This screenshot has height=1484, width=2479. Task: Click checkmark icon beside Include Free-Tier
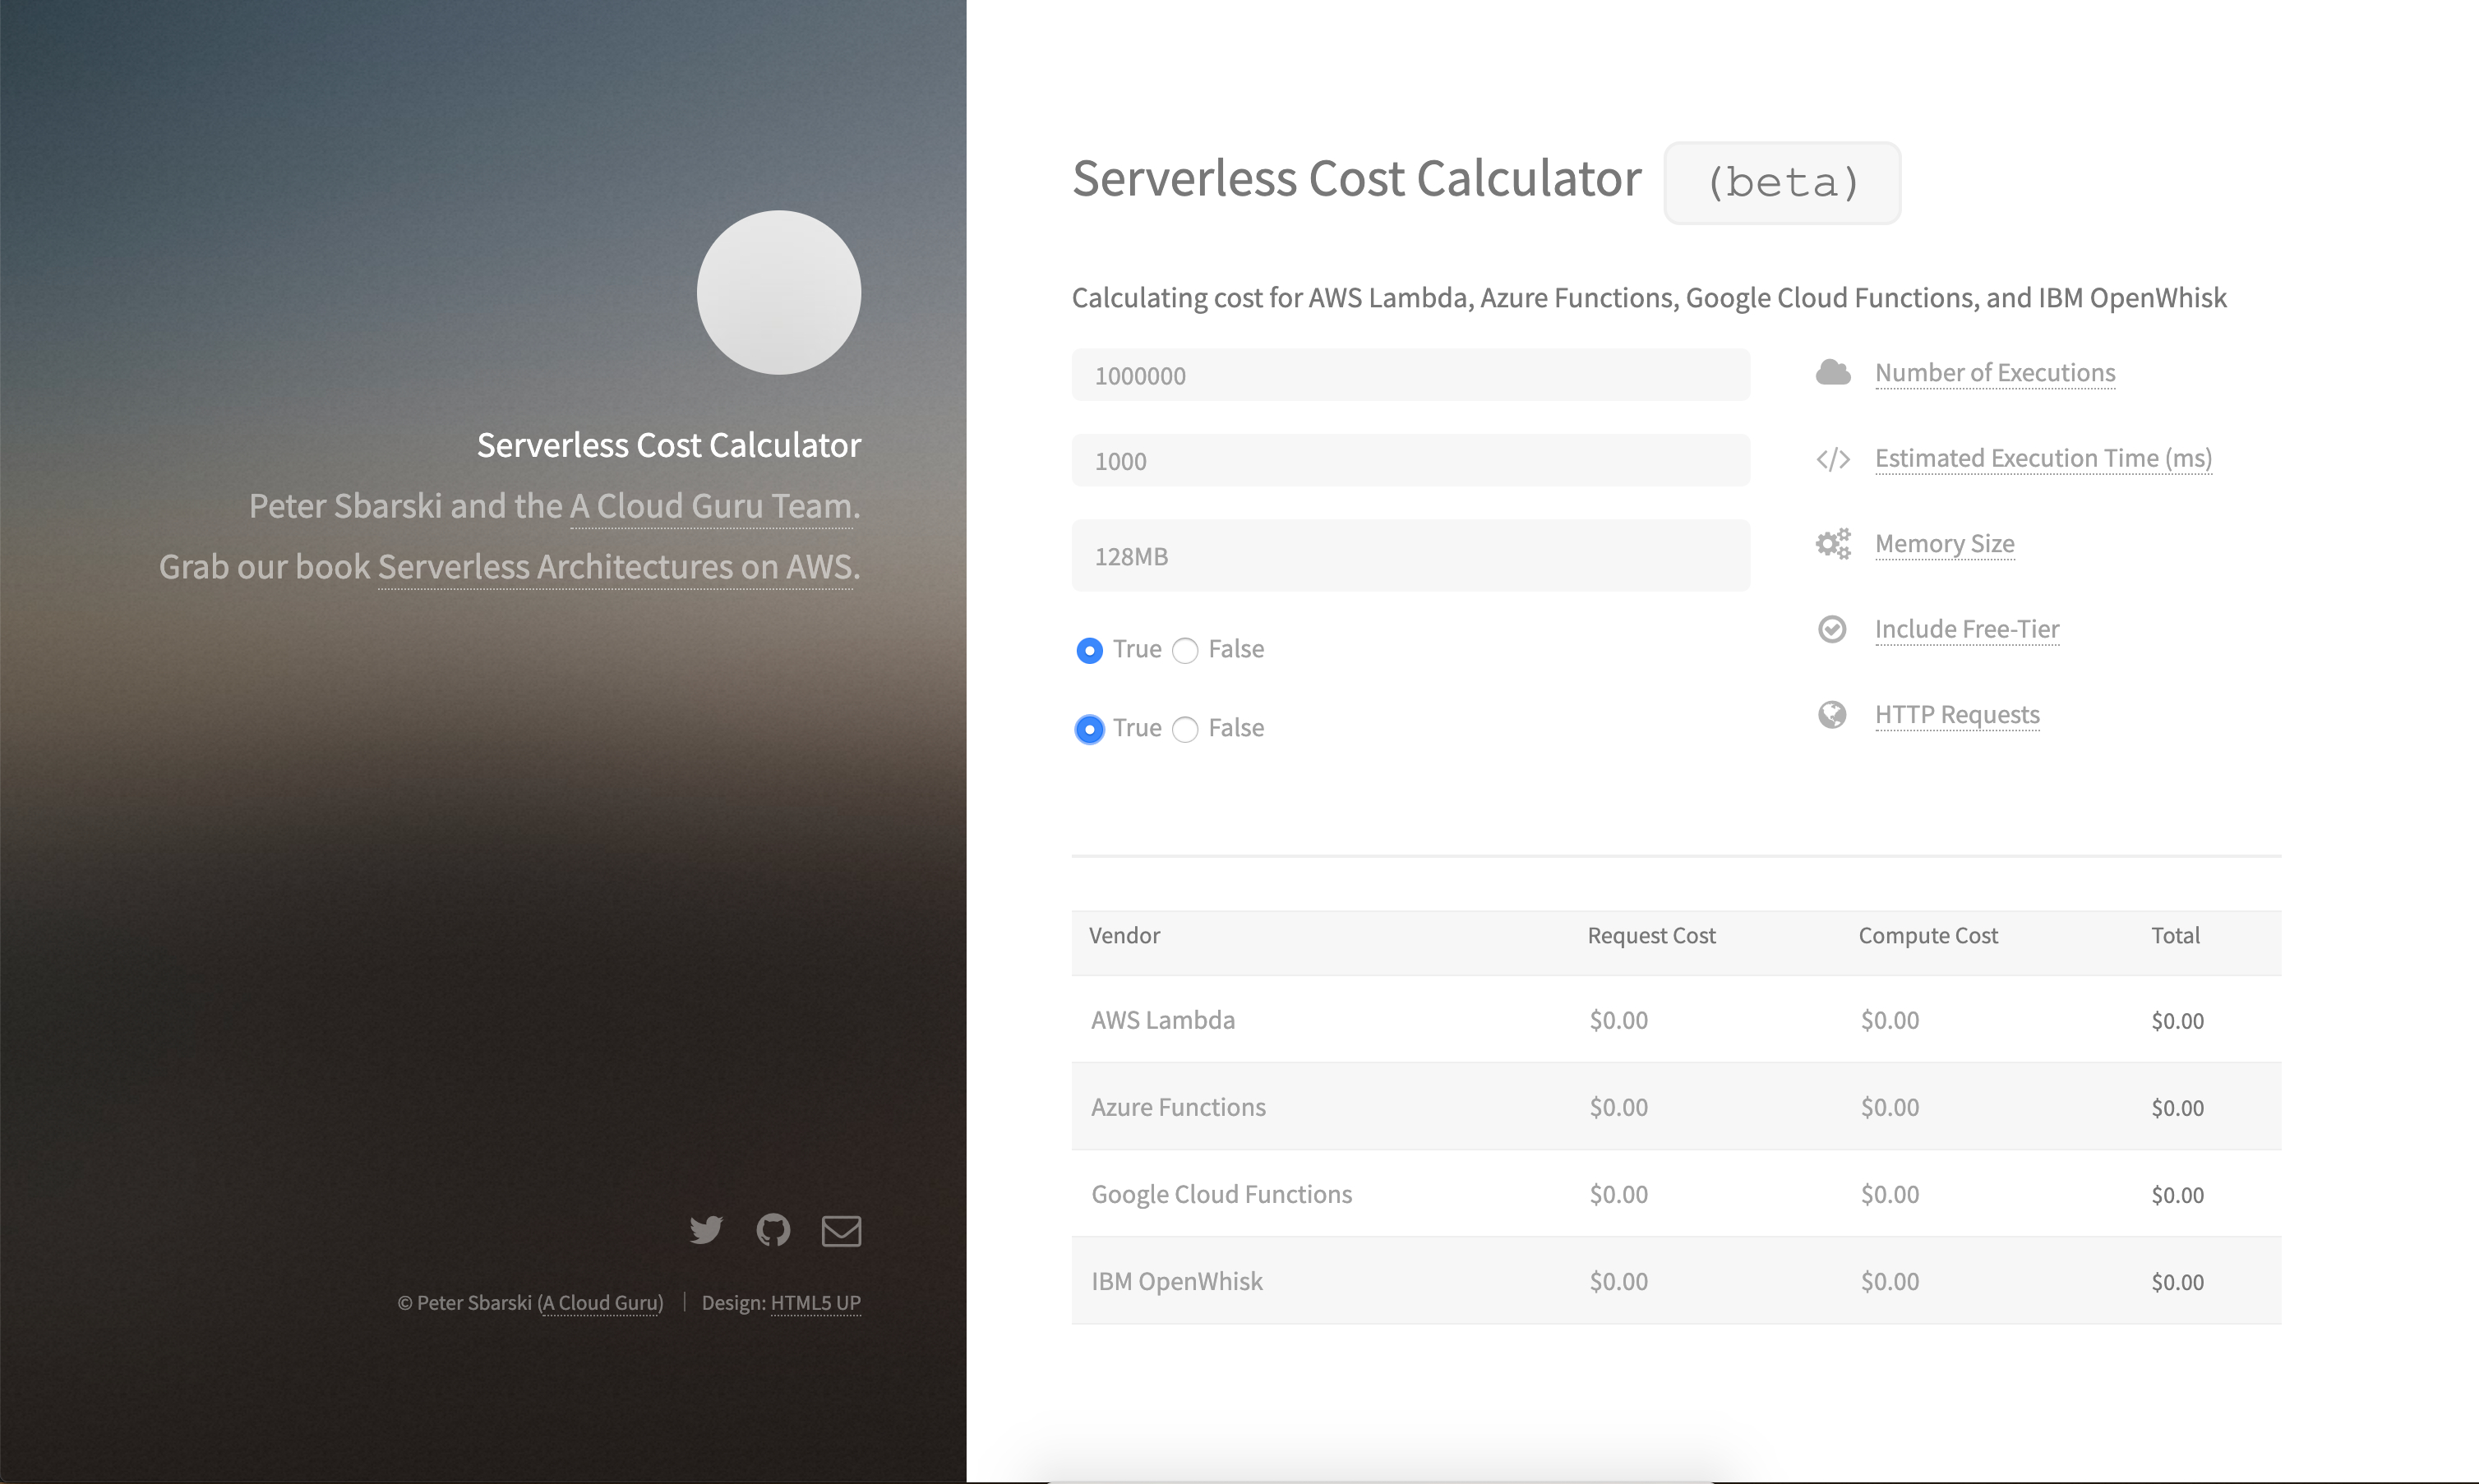coord(1832,629)
